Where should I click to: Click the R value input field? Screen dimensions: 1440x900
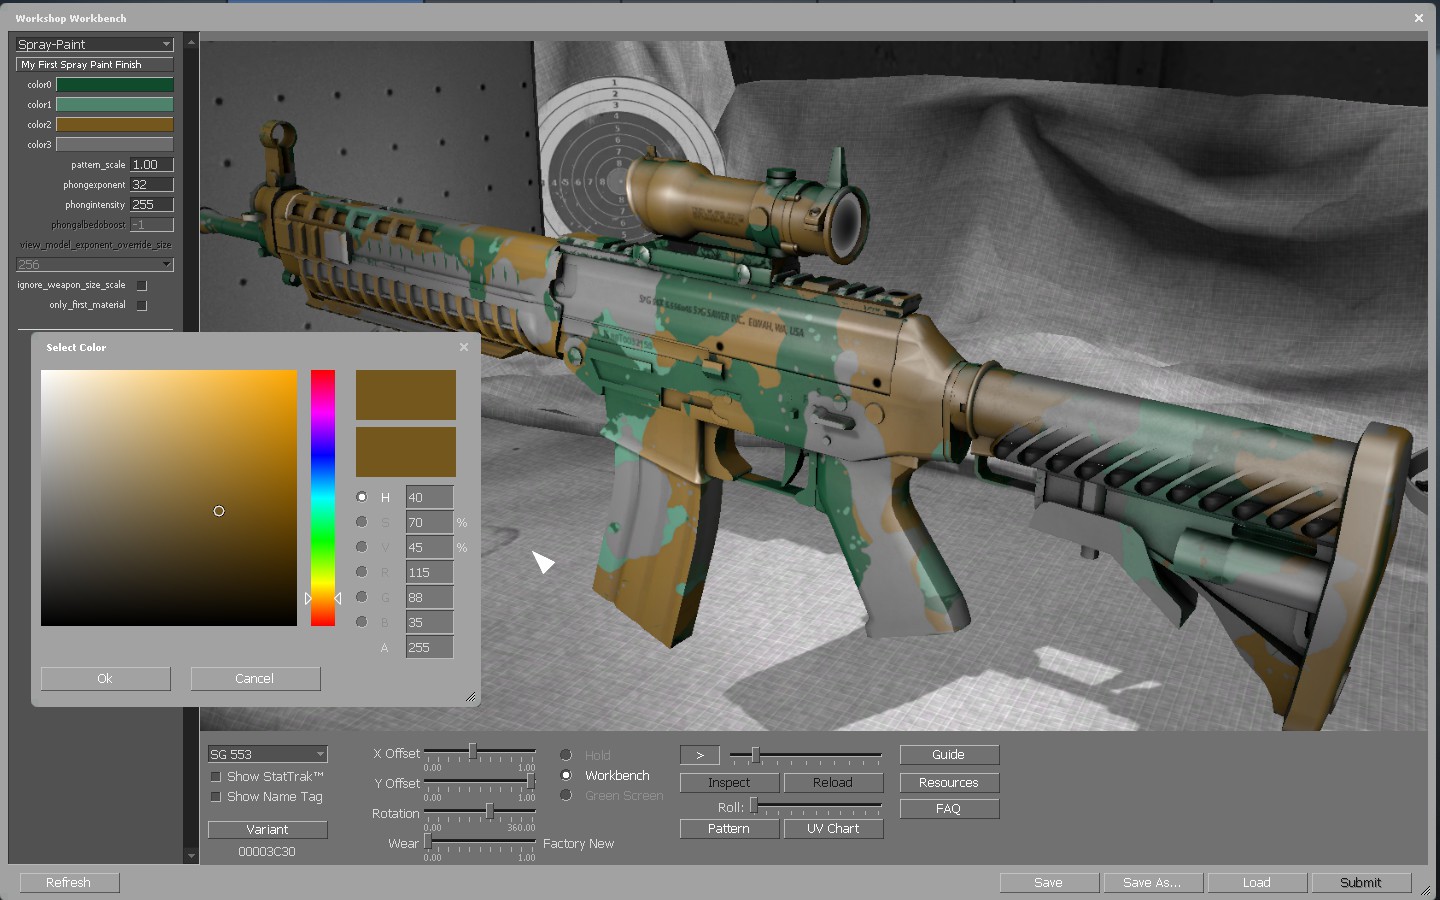(430, 572)
